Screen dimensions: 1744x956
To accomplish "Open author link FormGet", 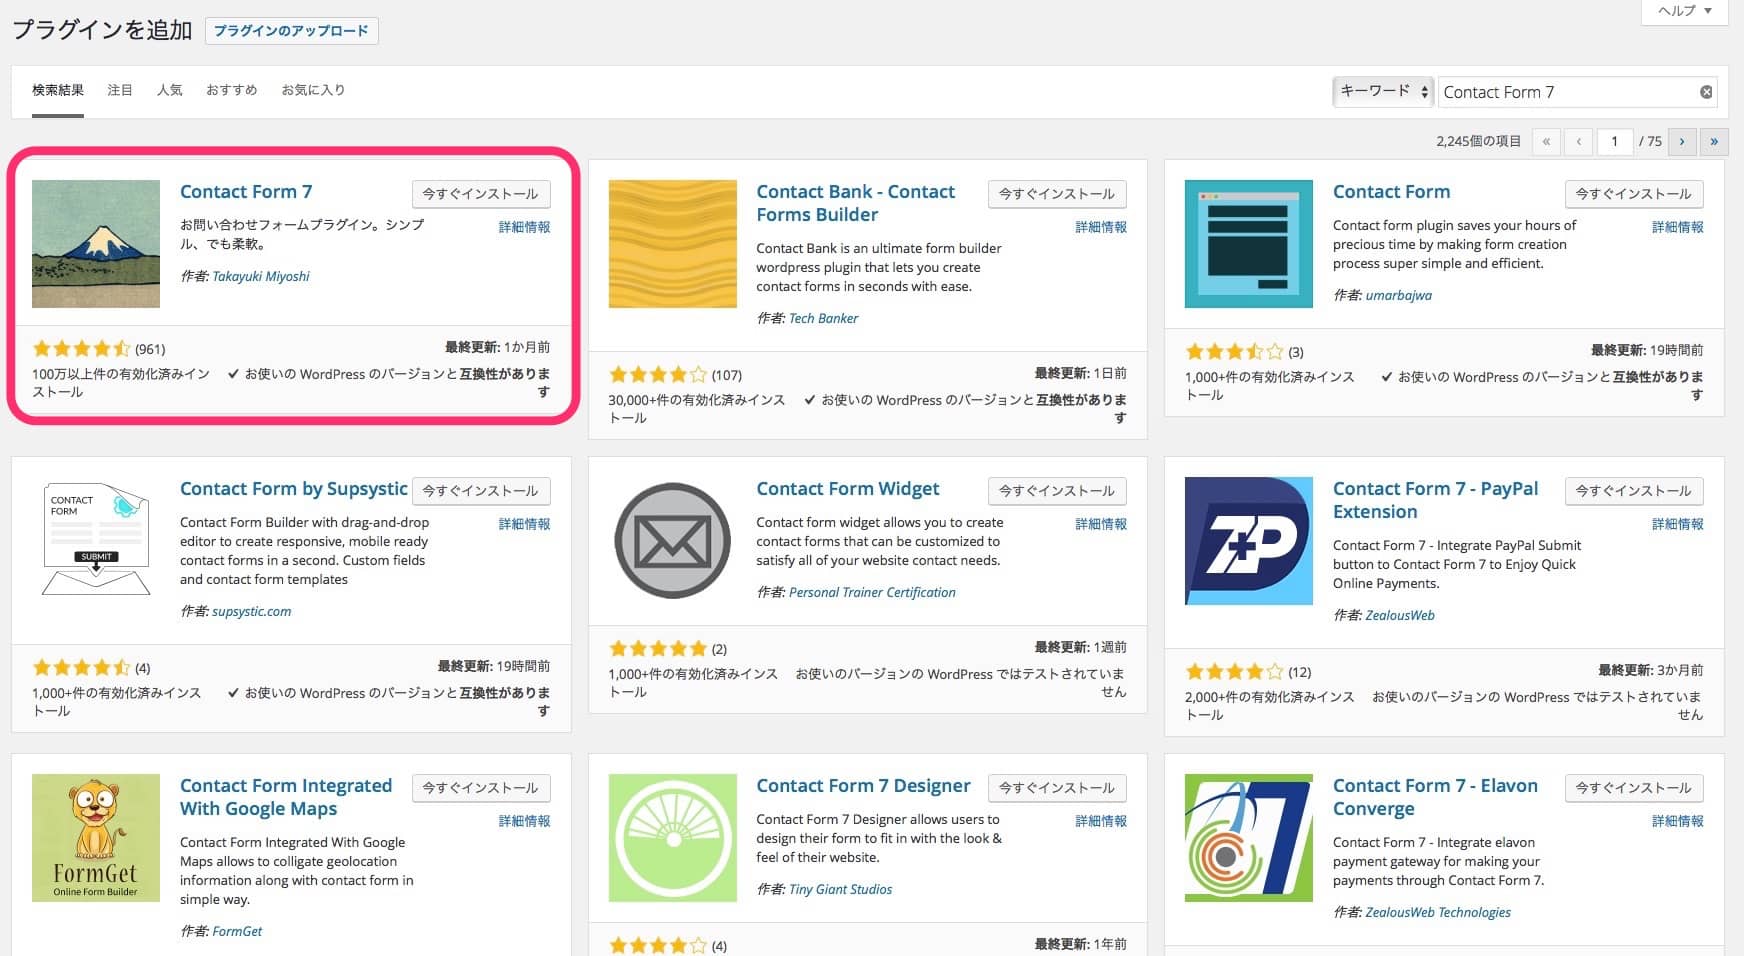I will [x=237, y=931].
